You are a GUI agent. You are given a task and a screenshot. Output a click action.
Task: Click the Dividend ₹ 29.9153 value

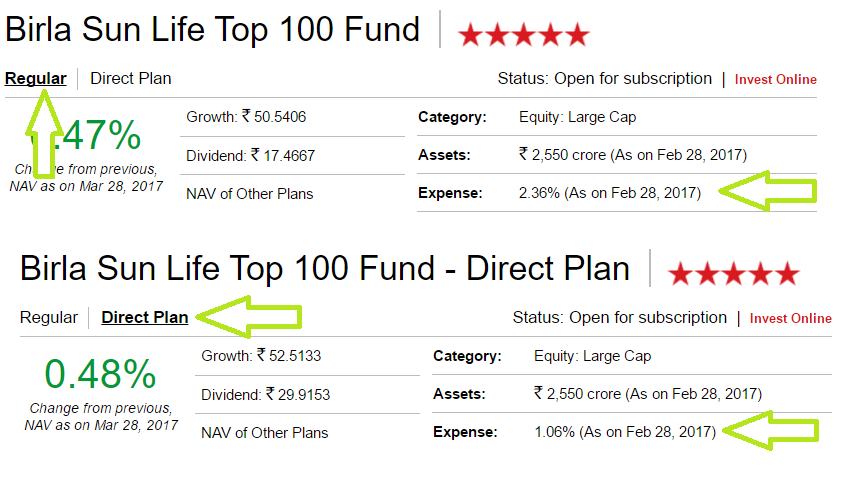266,395
